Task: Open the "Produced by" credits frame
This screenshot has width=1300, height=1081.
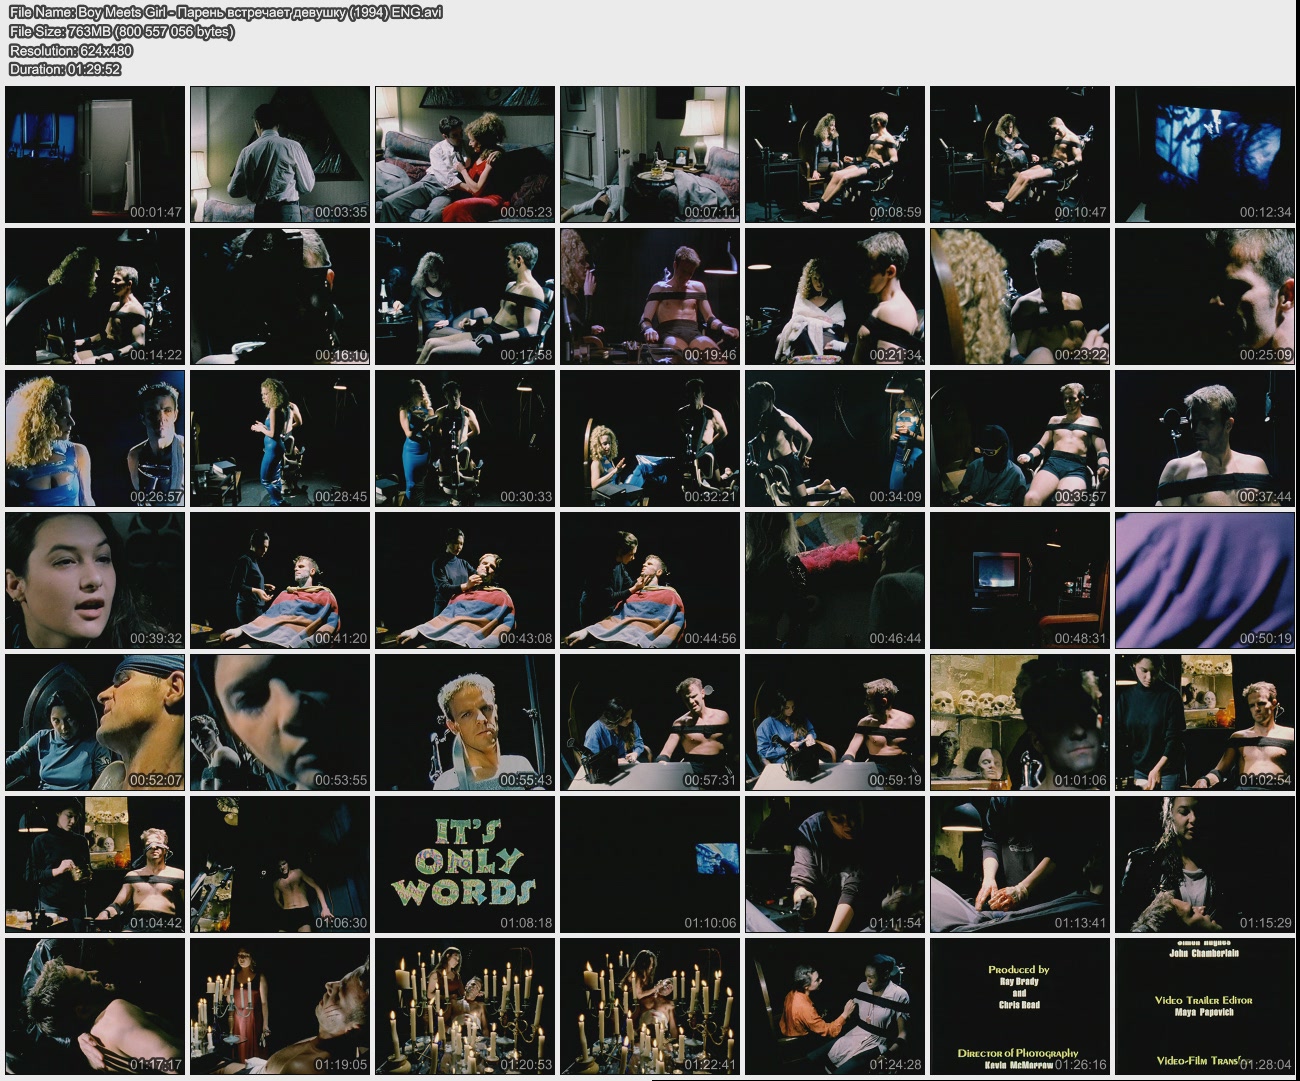Action: [x=1020, y=1006]
